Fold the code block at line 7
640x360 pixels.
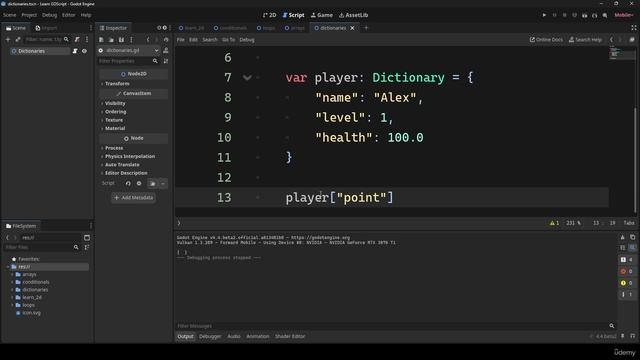247,78
